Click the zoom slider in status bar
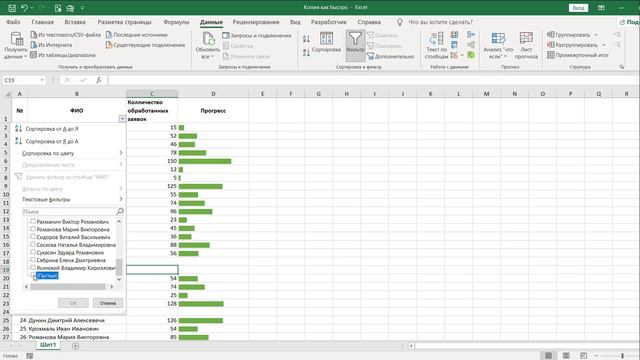The width and height of the screenshot is (640, 360). tap(622, 356)
